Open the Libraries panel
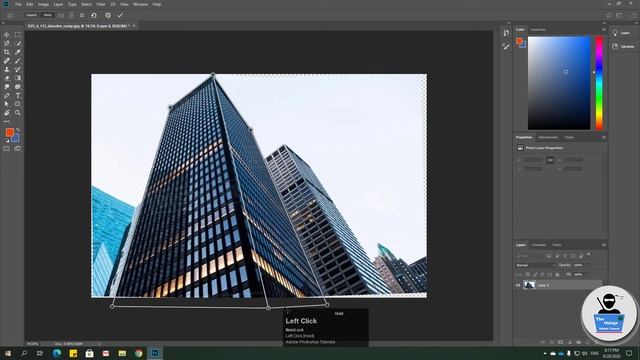The width and height of the screenshot is (640, 360). 624,47
